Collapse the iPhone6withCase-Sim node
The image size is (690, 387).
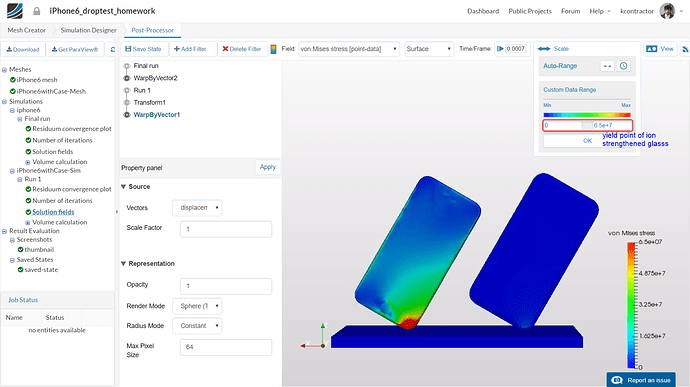click(12, 171)
